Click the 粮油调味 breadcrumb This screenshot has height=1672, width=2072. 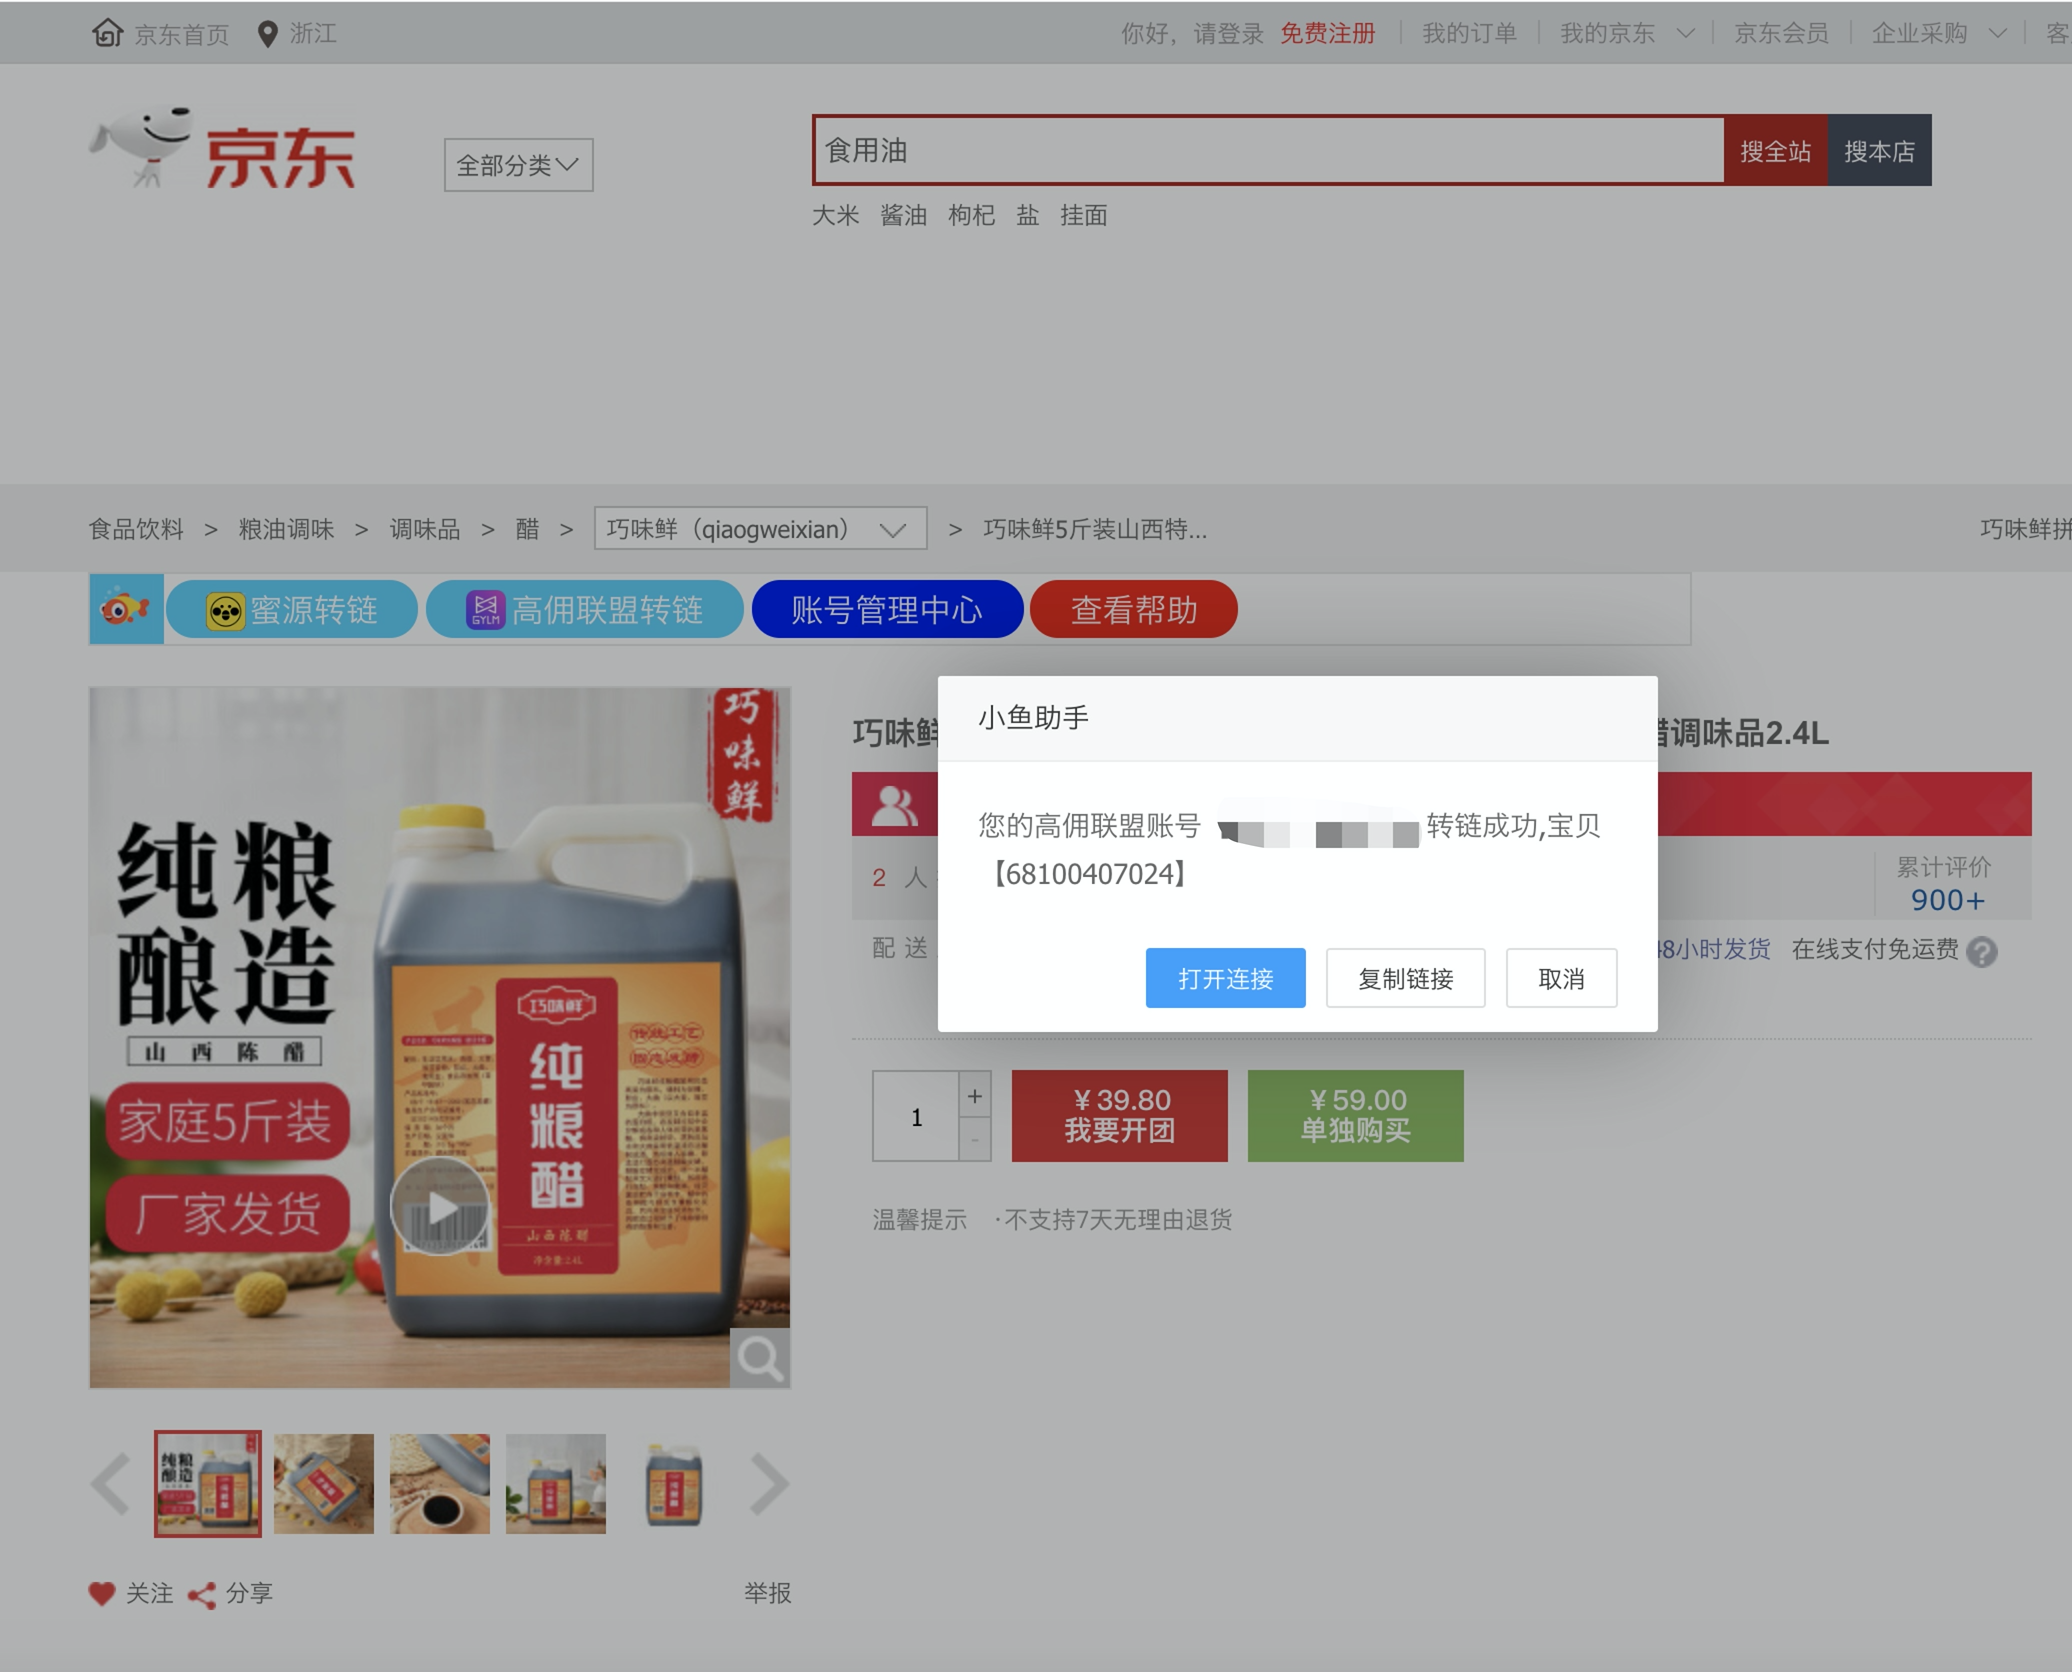[286, 529]
